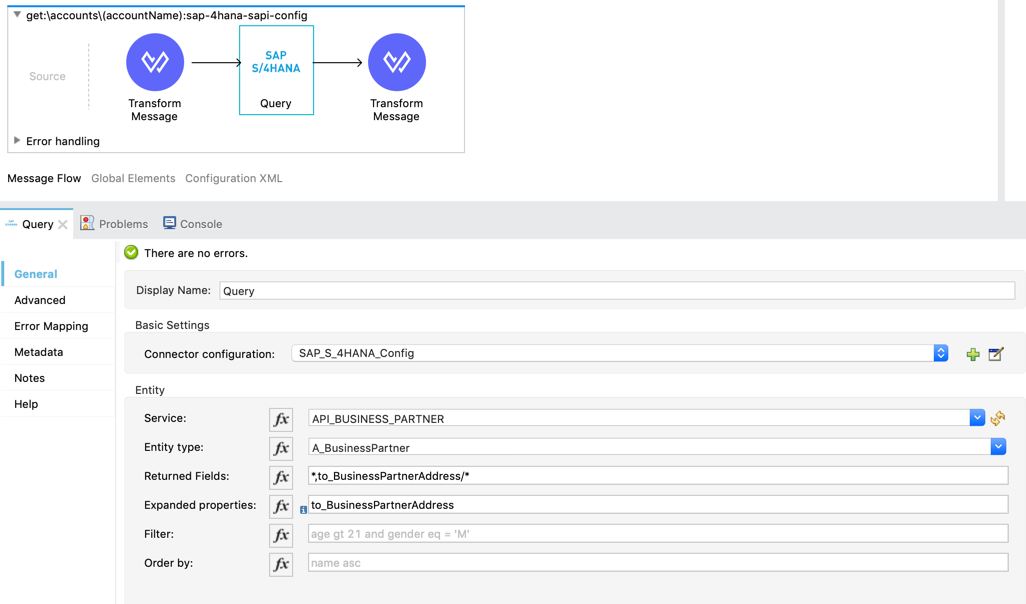The height and width of the screenshot is (604, 1026).
Task: Switch to Message Flow view
Action: coord(44,178)
